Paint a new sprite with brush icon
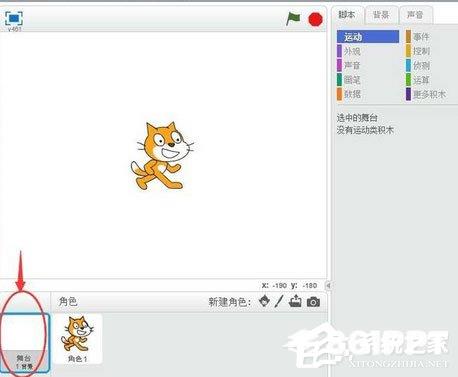 tap(279, 301)
